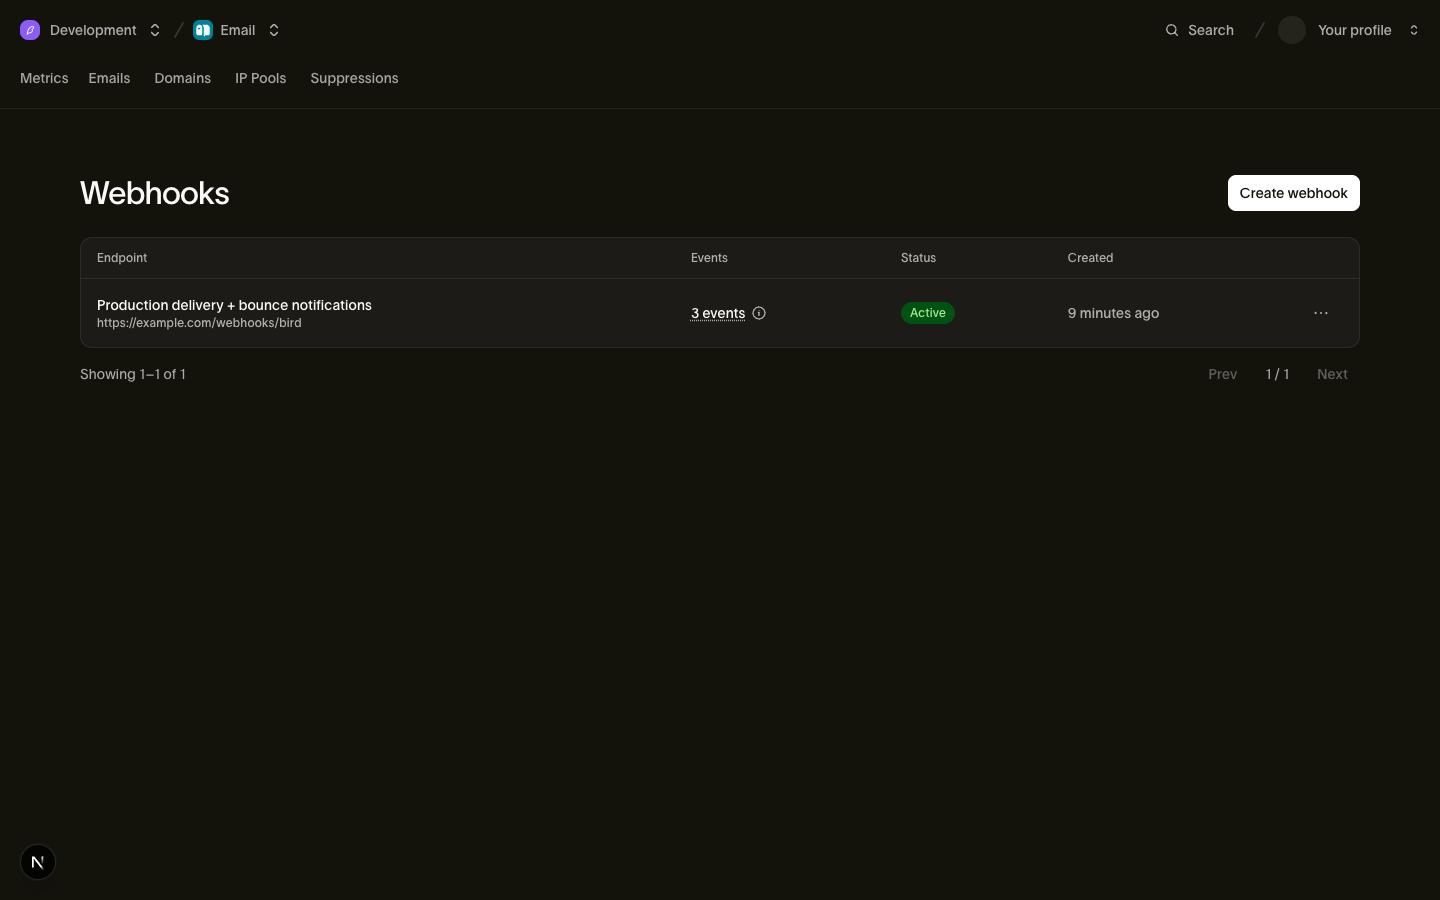Expand the Email product switcher chevrons
Screen dimensions: 1440x900
[274, 30]
